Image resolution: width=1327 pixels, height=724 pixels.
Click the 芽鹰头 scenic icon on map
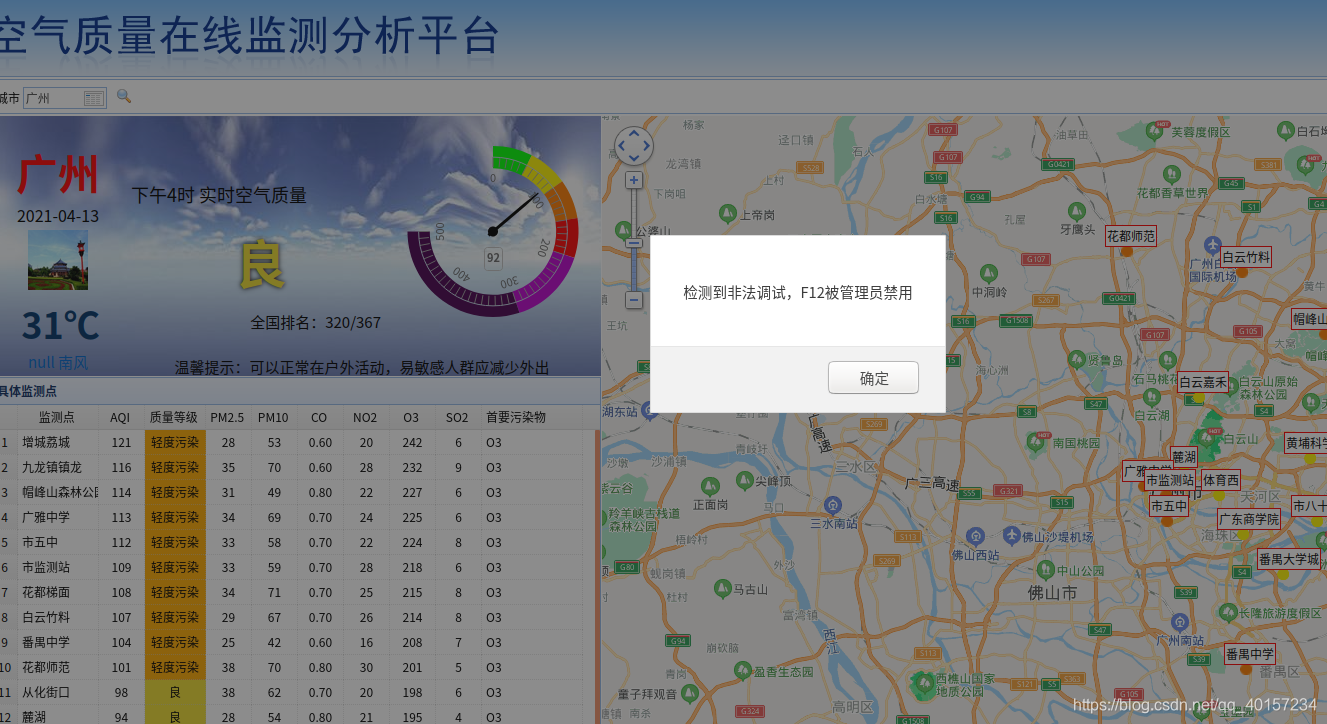(x=1076, y=212)
